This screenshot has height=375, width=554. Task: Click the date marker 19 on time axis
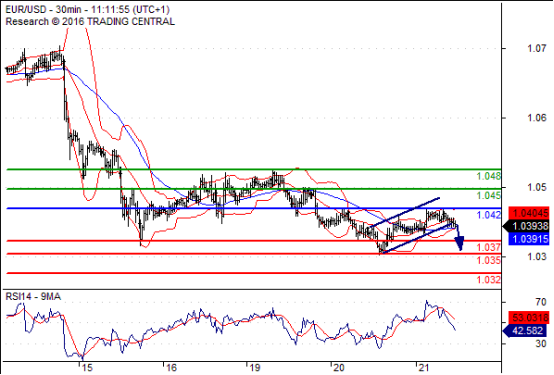coord(254,368)
